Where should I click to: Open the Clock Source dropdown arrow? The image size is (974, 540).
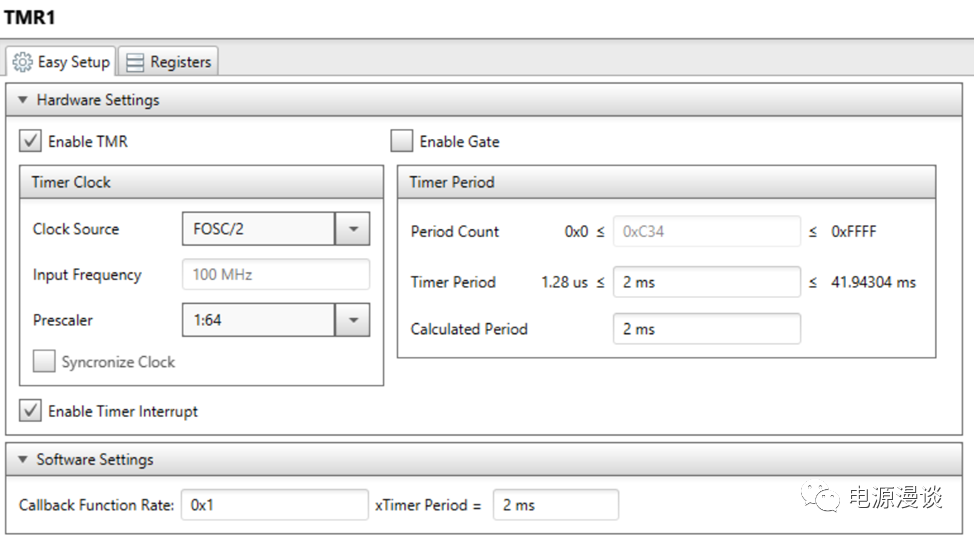tap(352, 229)
